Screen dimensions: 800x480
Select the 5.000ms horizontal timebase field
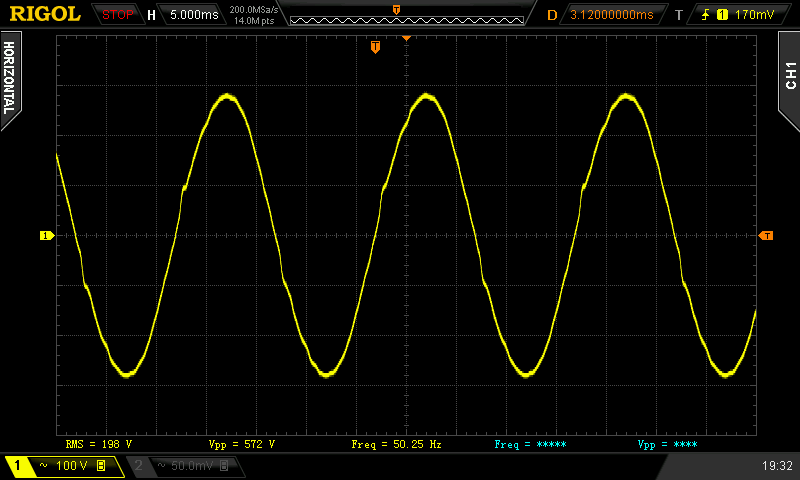point(192,15)
